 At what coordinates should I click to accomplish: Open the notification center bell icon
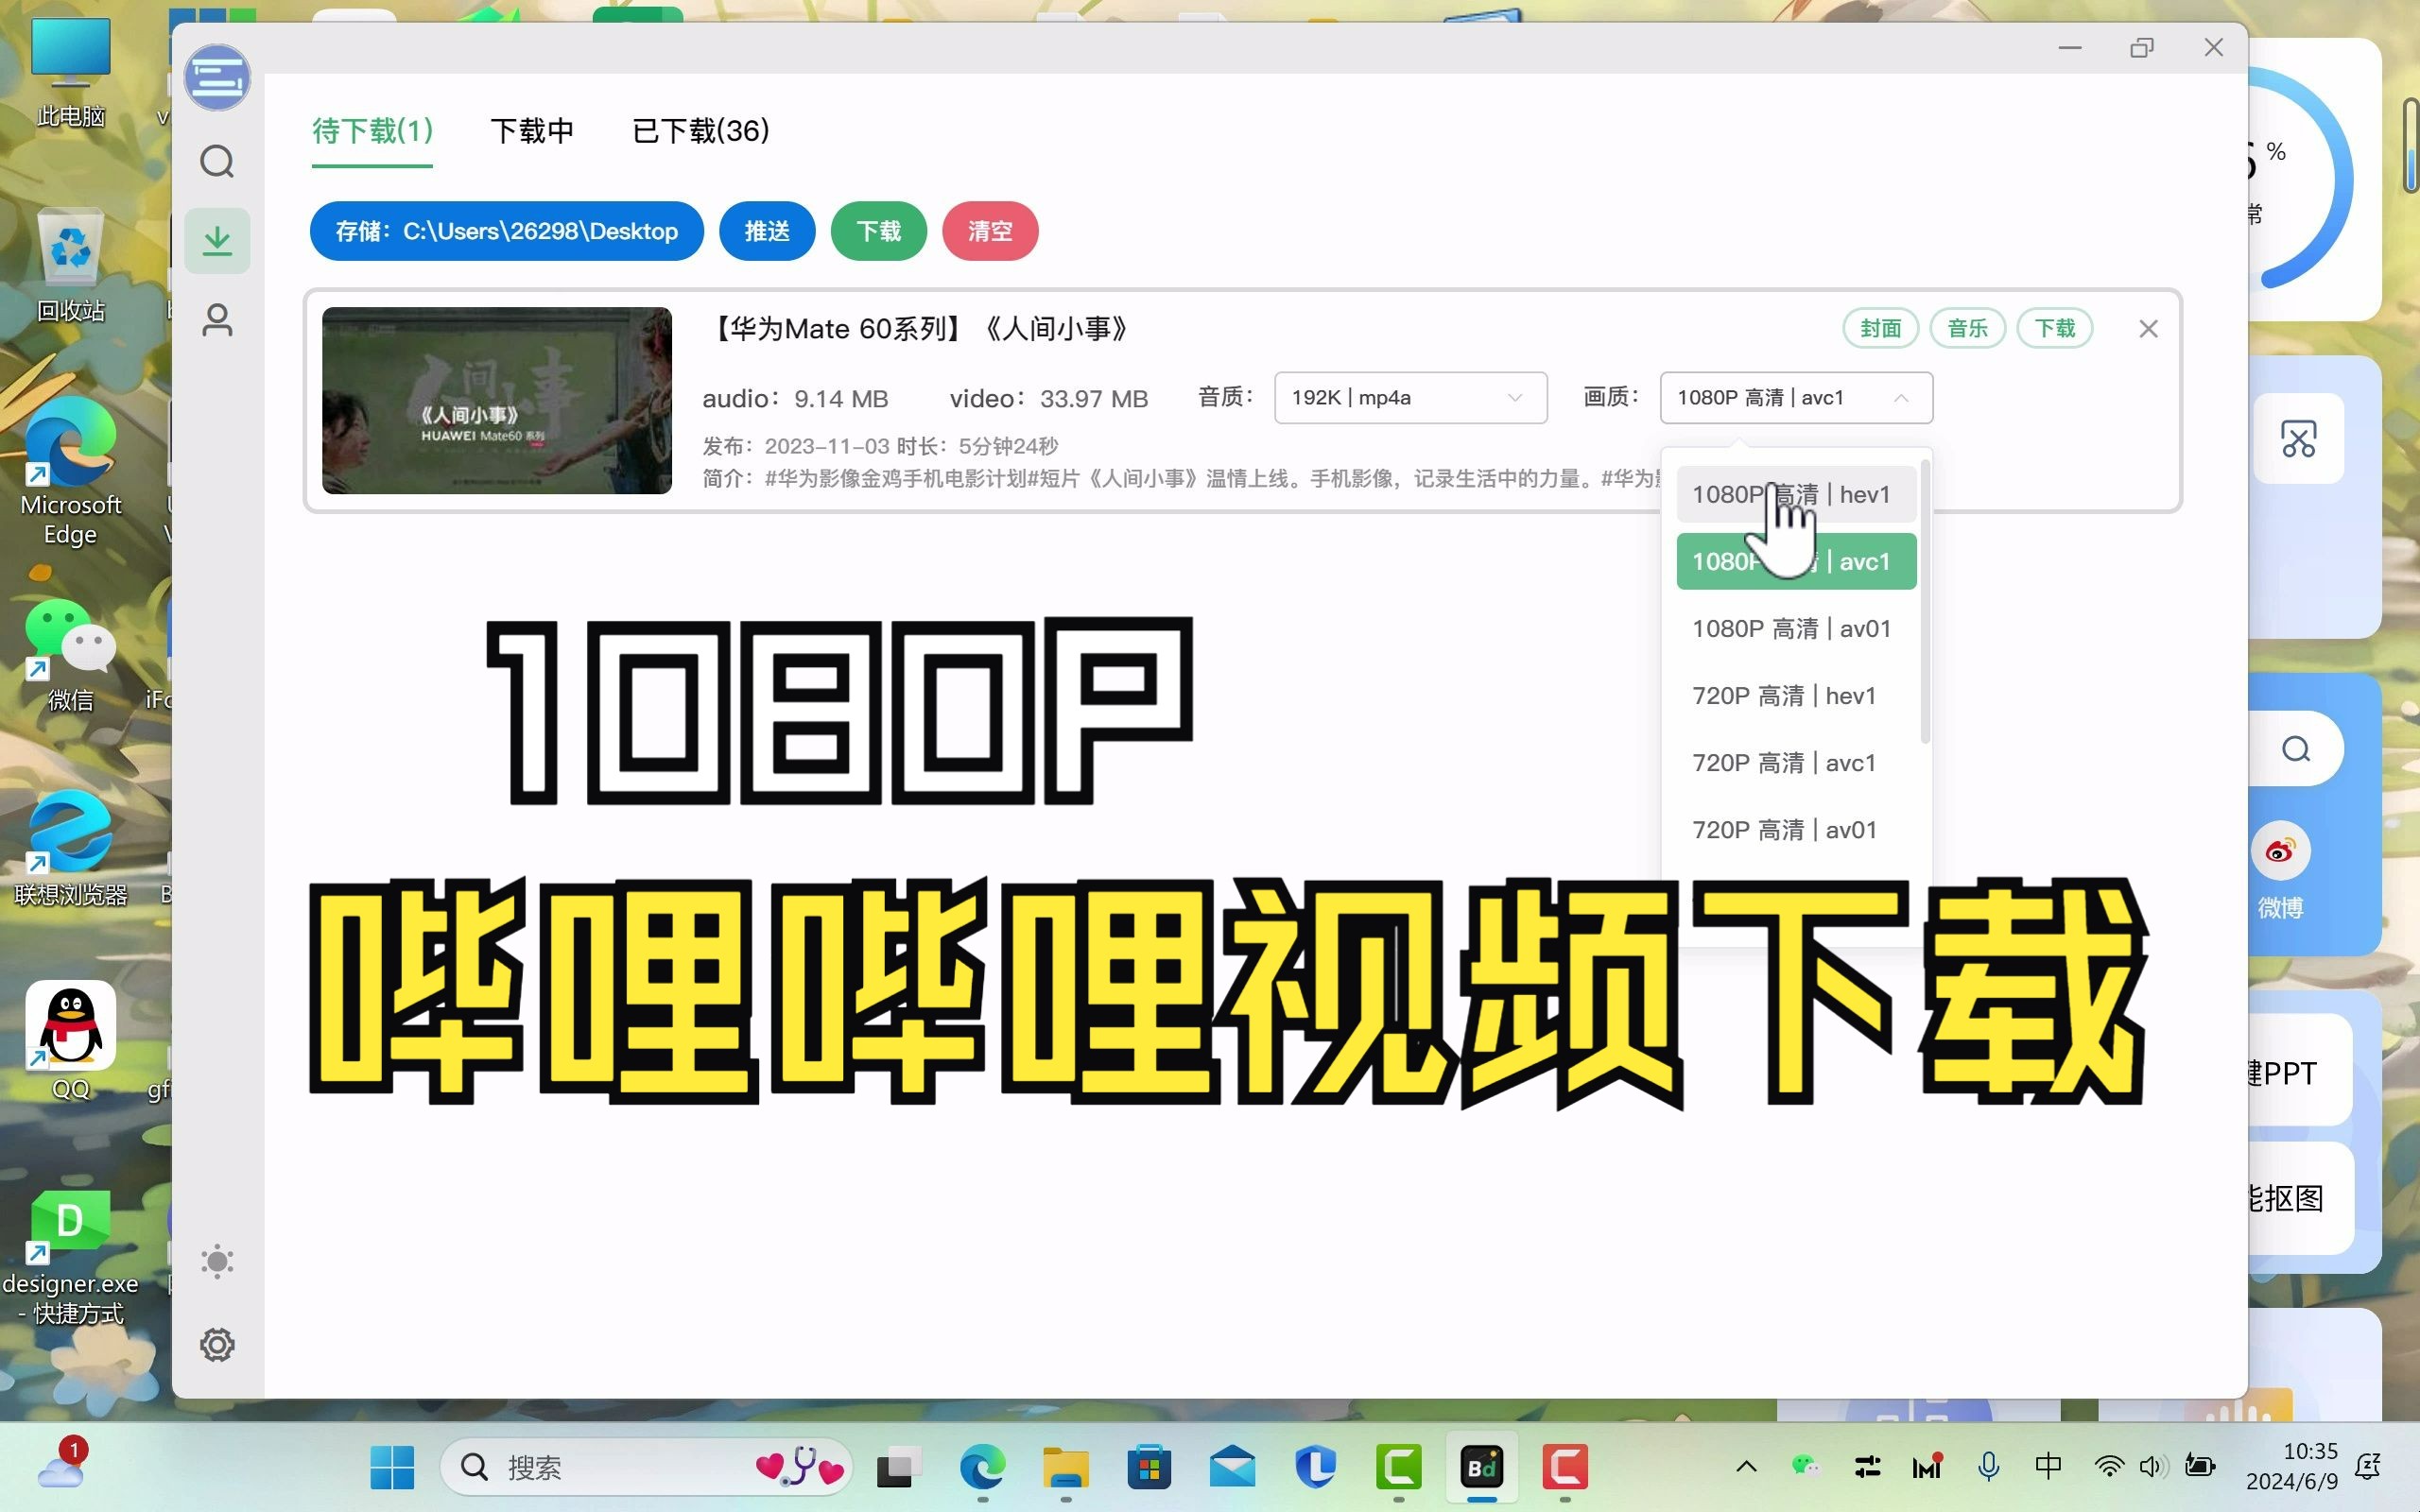click(x=2368, y=1467)
